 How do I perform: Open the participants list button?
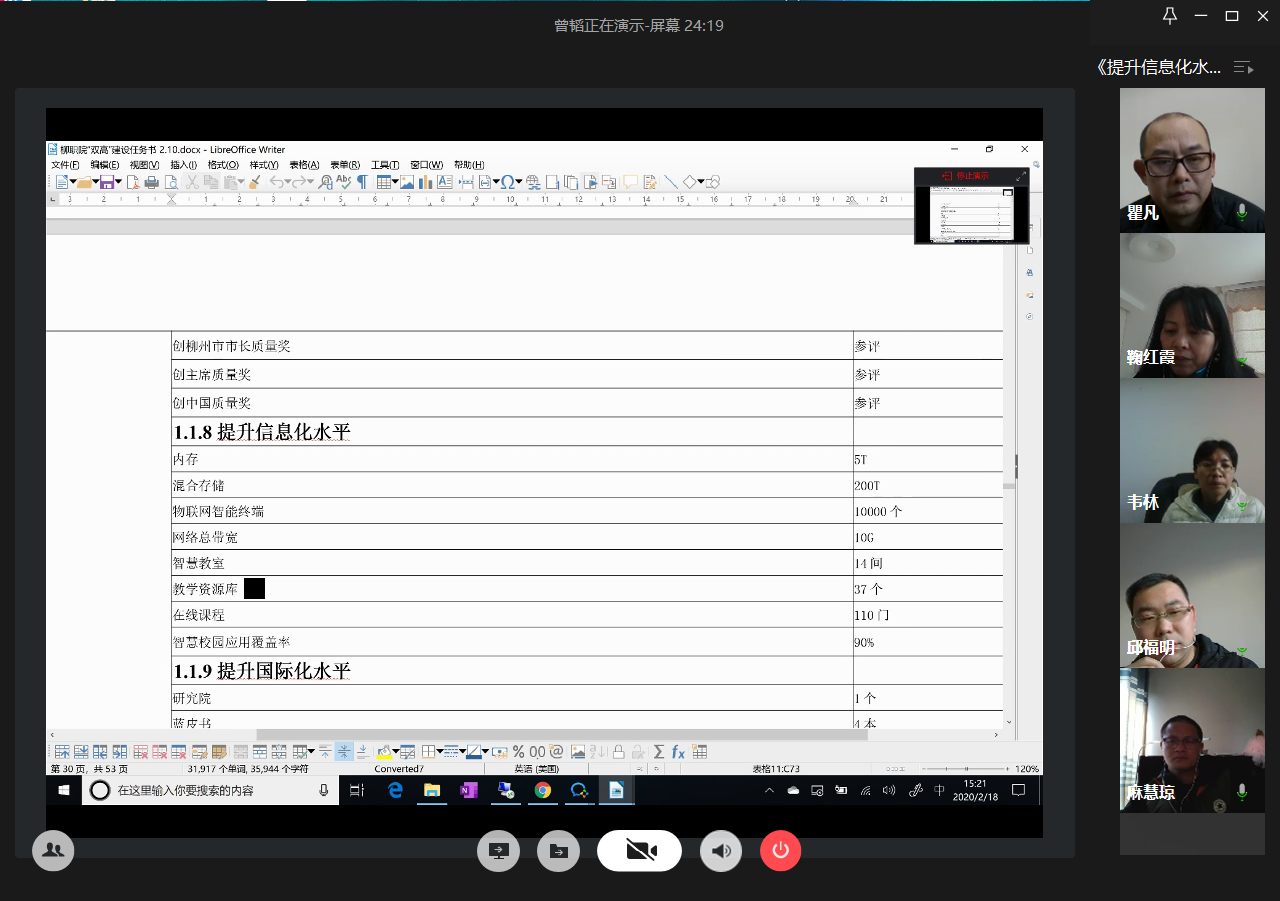pos(53,851)
